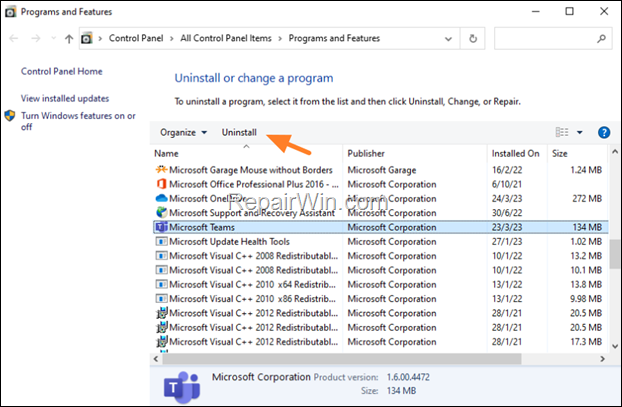Click the Visual C++ 2010 x86 icon
Screen dimensions: 622x407
click(x=161, y=299)
